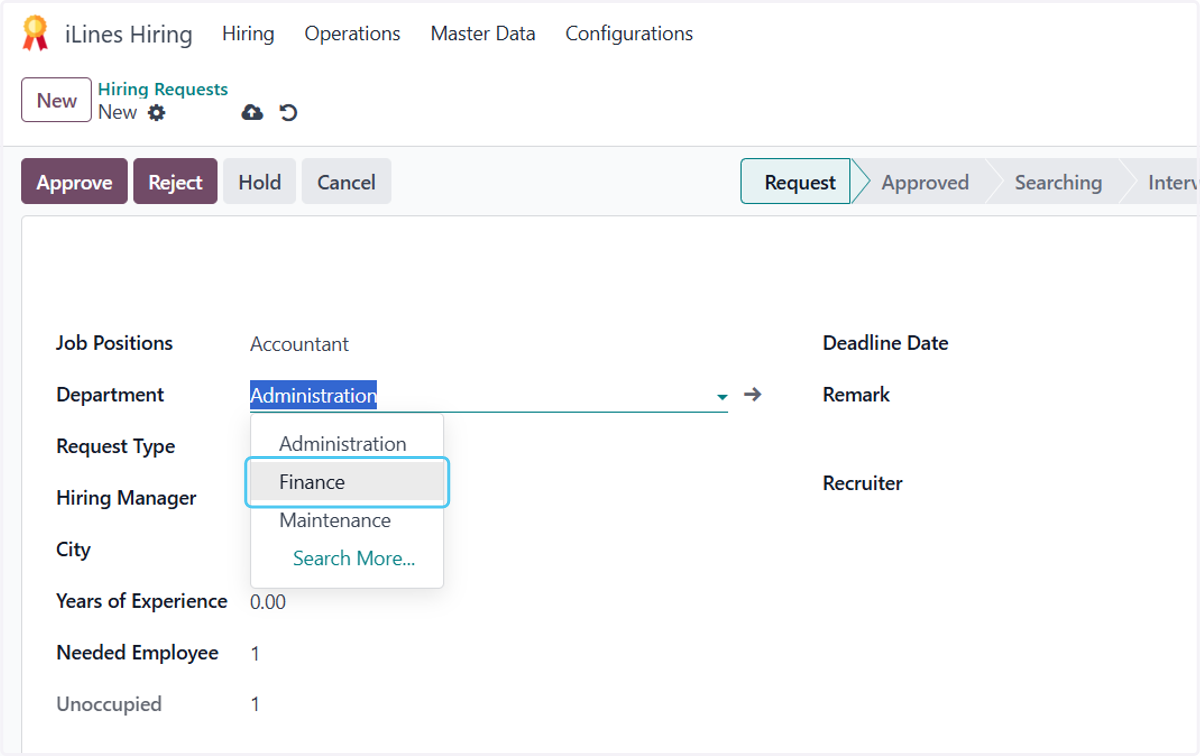
Task: Click the Job Positions label
Action: click(x=114, y=343)
